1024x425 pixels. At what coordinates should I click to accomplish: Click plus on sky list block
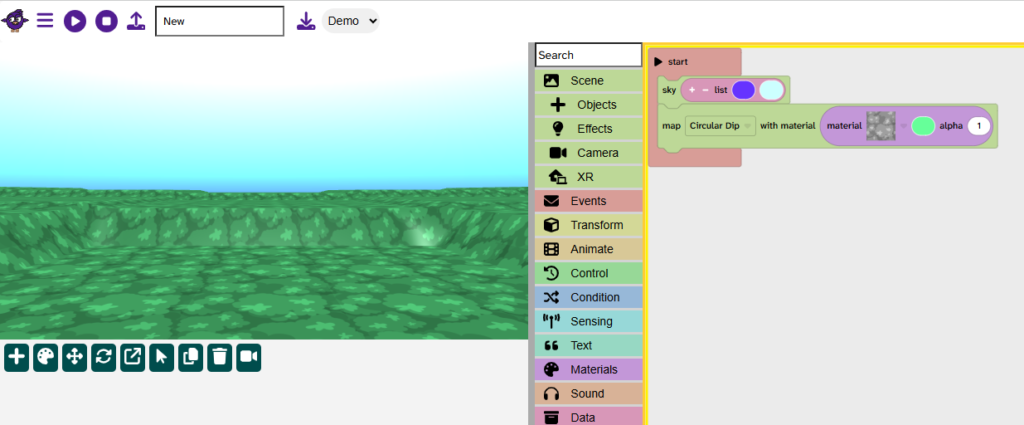pyautogui.click(x=692, y=90)
